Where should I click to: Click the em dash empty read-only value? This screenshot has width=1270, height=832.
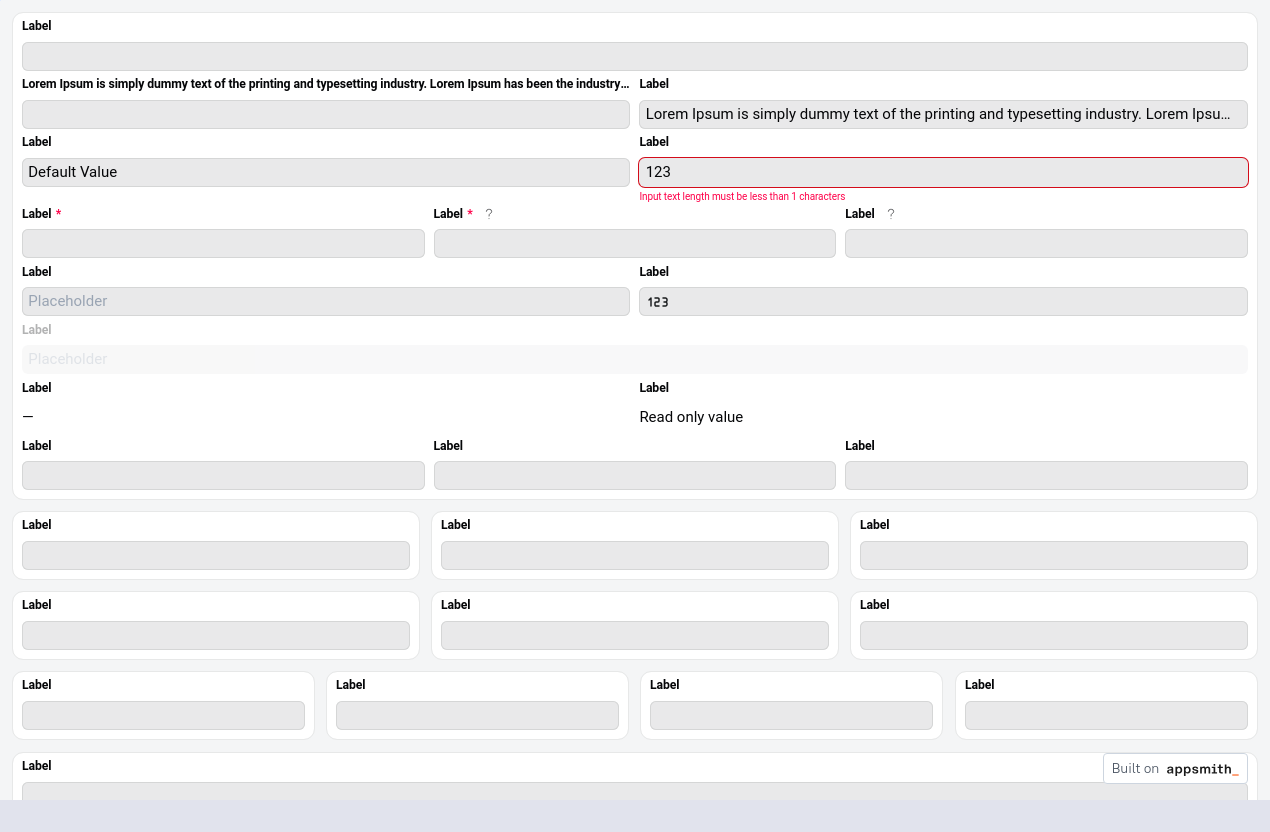[28, 417]
